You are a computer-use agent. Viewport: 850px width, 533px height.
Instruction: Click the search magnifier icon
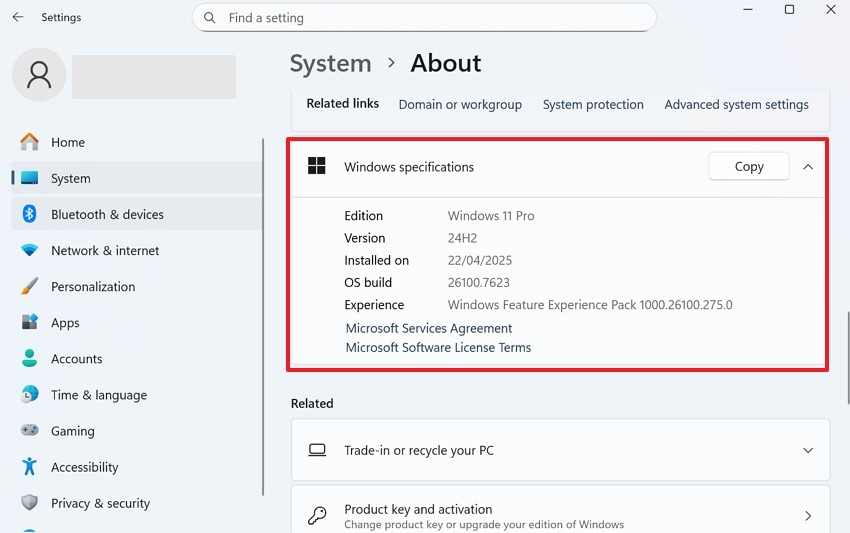tap(210, 18)
